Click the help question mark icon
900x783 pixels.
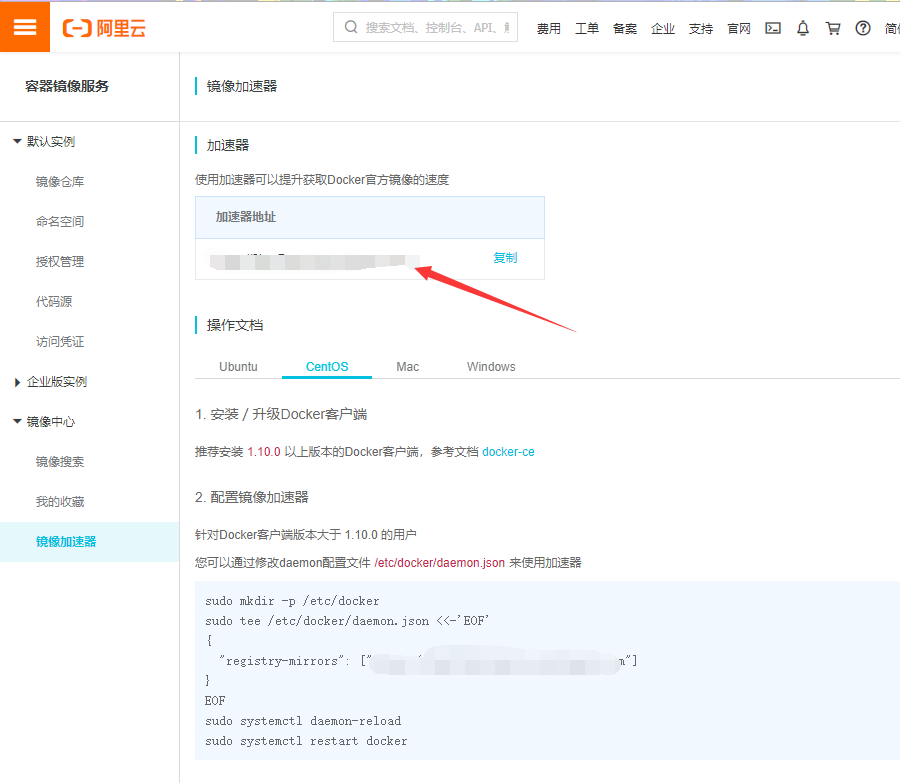(863, 28)
